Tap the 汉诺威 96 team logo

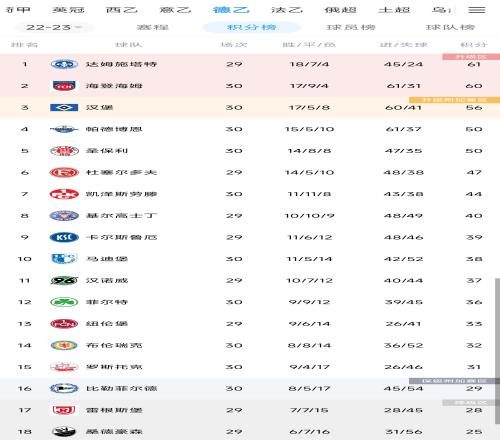(64, 281)
